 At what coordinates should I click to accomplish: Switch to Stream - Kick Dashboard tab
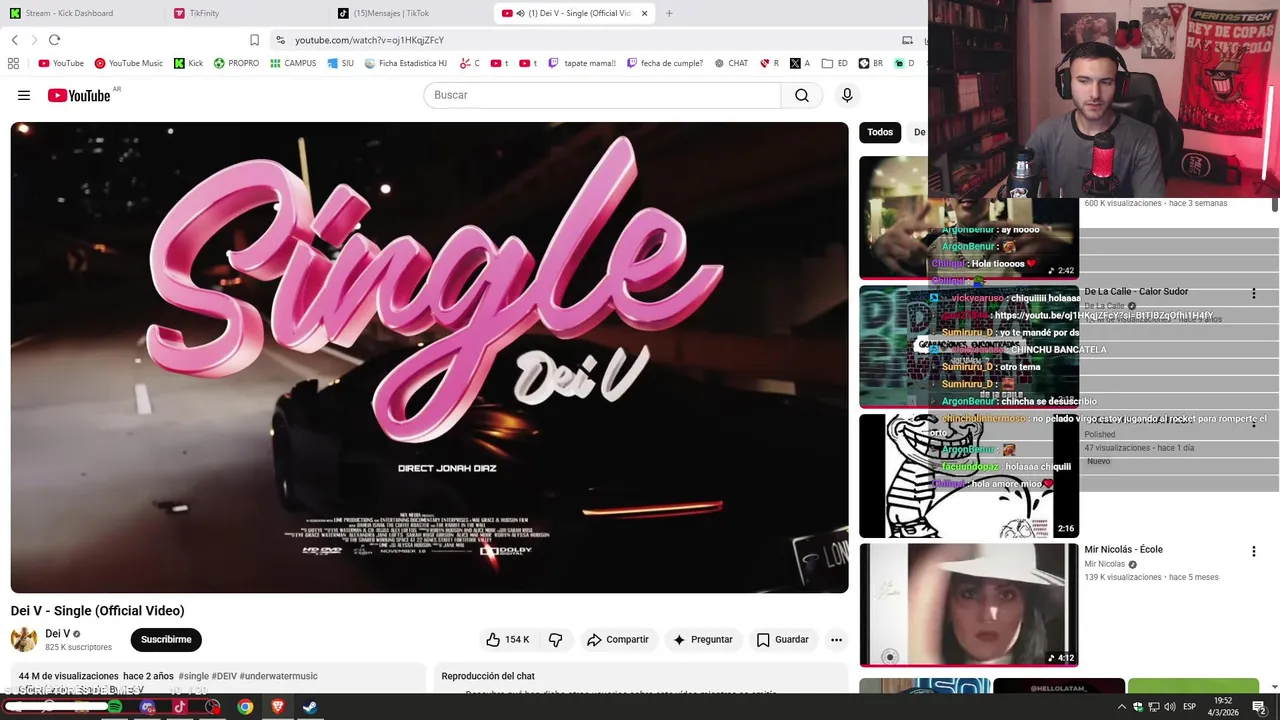click(x=82, y=13)
